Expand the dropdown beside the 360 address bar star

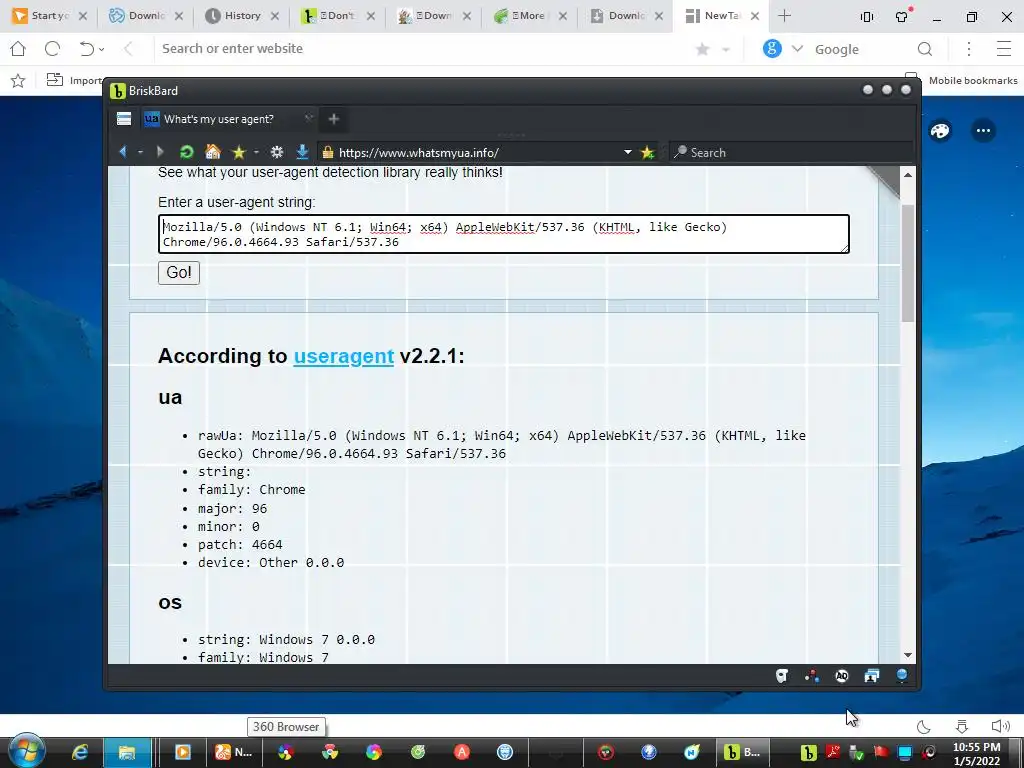tap(726, 50)
